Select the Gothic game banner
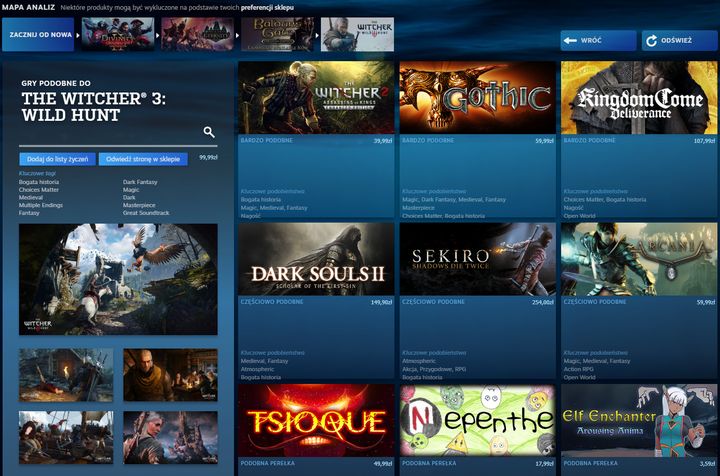The height and width of the screenshot is (476, 720). tap(477, 98)
